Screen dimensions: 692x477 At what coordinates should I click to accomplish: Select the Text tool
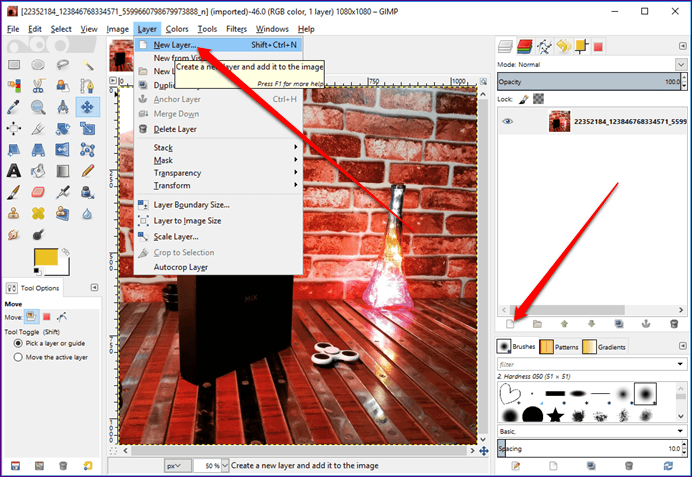click(x=14, y=171)
